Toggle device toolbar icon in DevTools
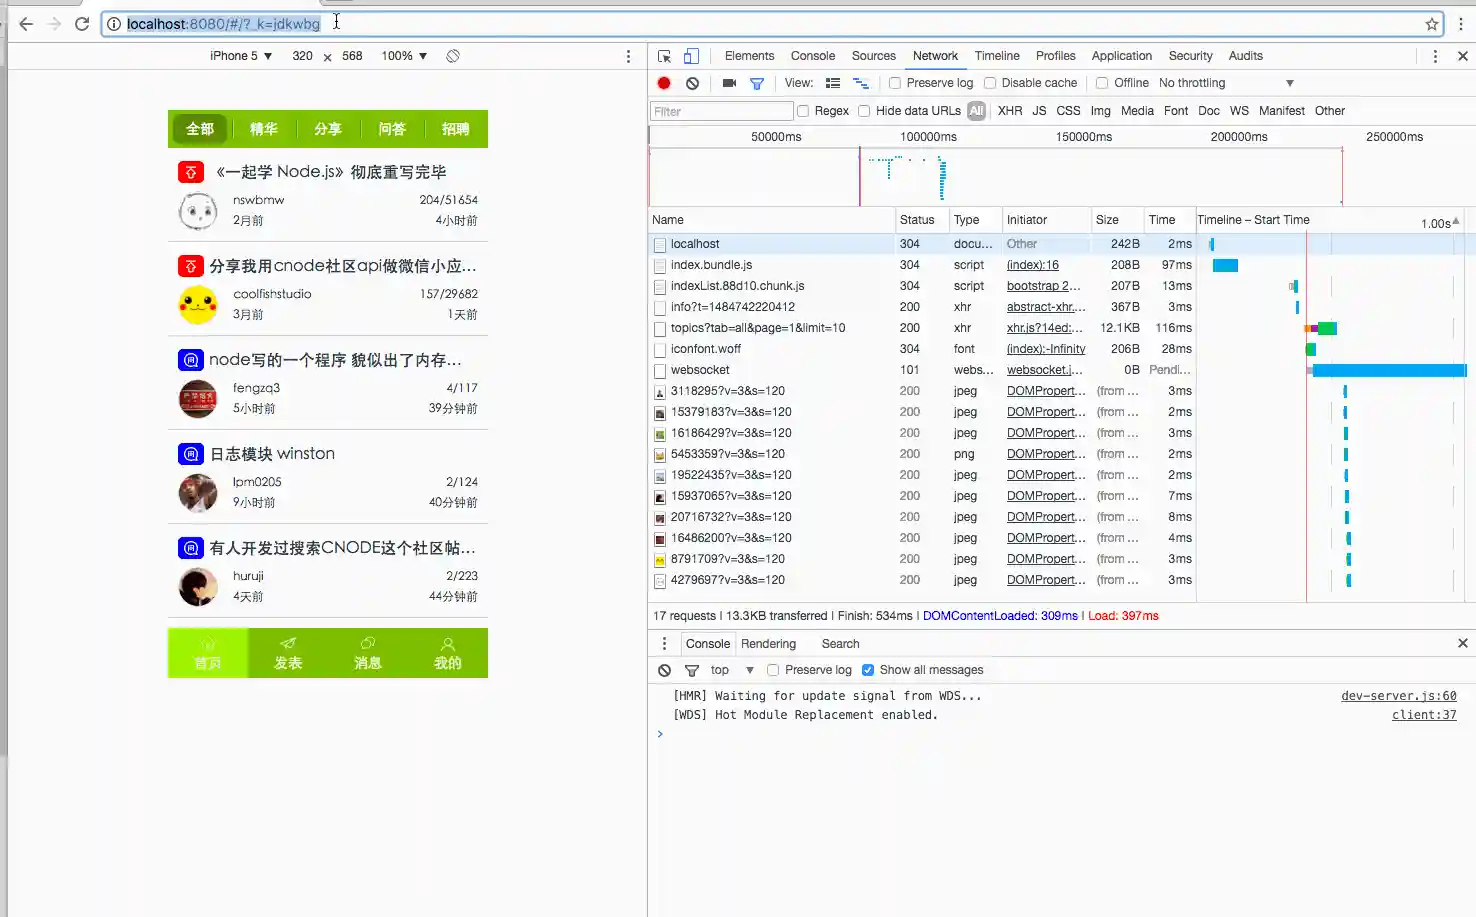The height and width of the screenshot is (917, 1476). pos(691,56)
